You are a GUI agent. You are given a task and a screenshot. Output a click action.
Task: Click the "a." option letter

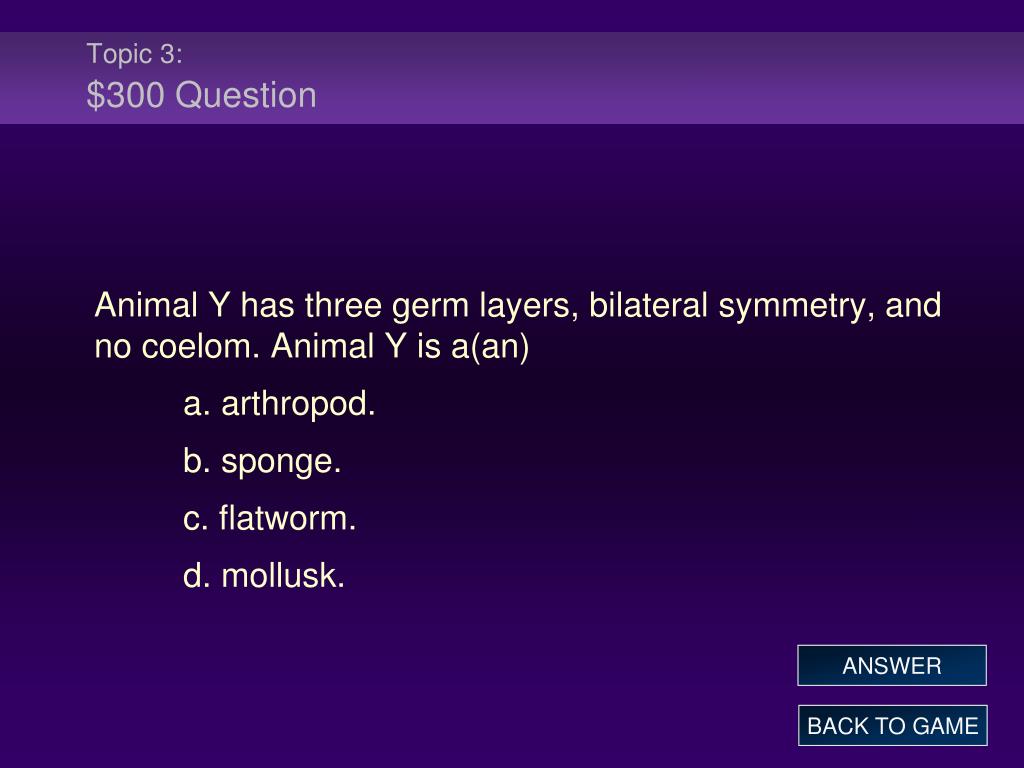tap(196, 405)
